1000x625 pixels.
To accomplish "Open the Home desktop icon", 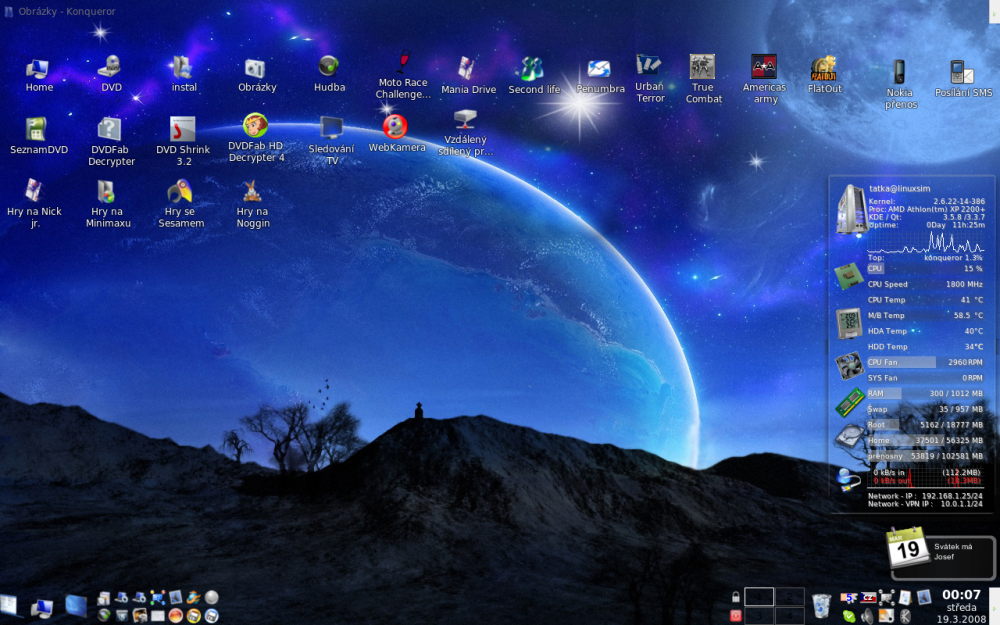I will 38,75.
